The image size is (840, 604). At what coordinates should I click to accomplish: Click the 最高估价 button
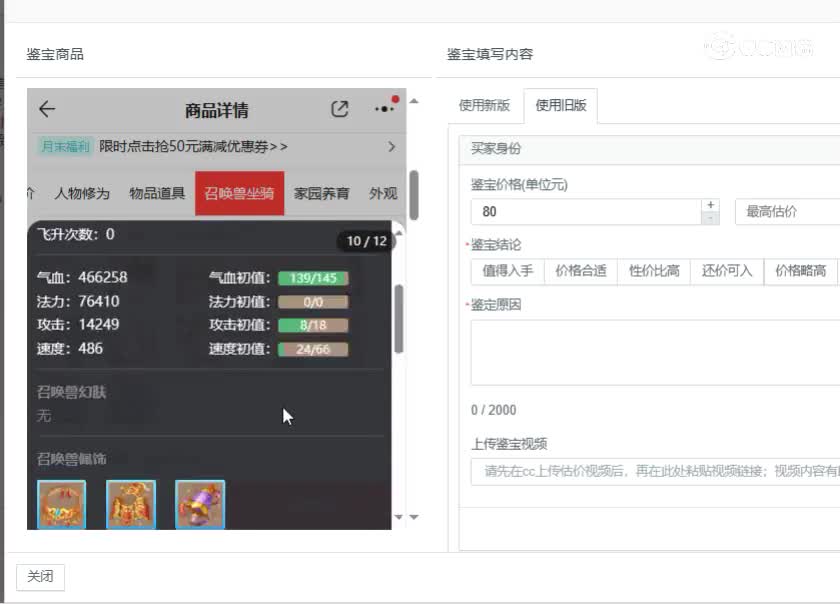click(771, 211)
